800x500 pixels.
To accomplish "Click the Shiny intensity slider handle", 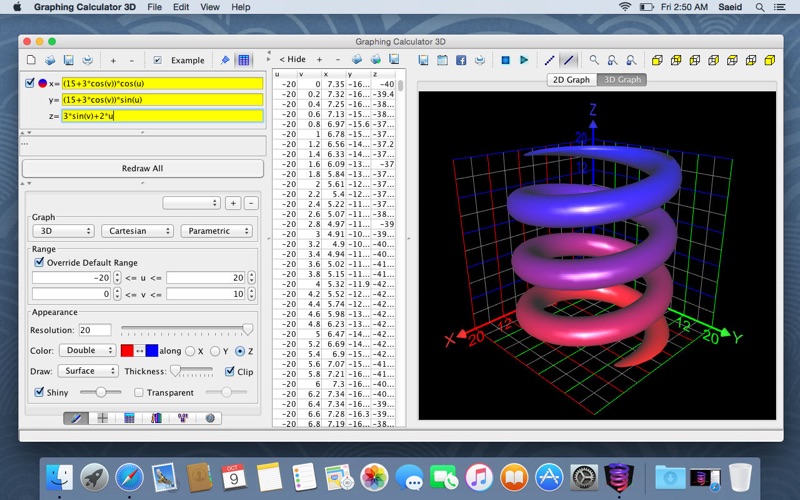I will pyautogui.click(x=101, y=392).
